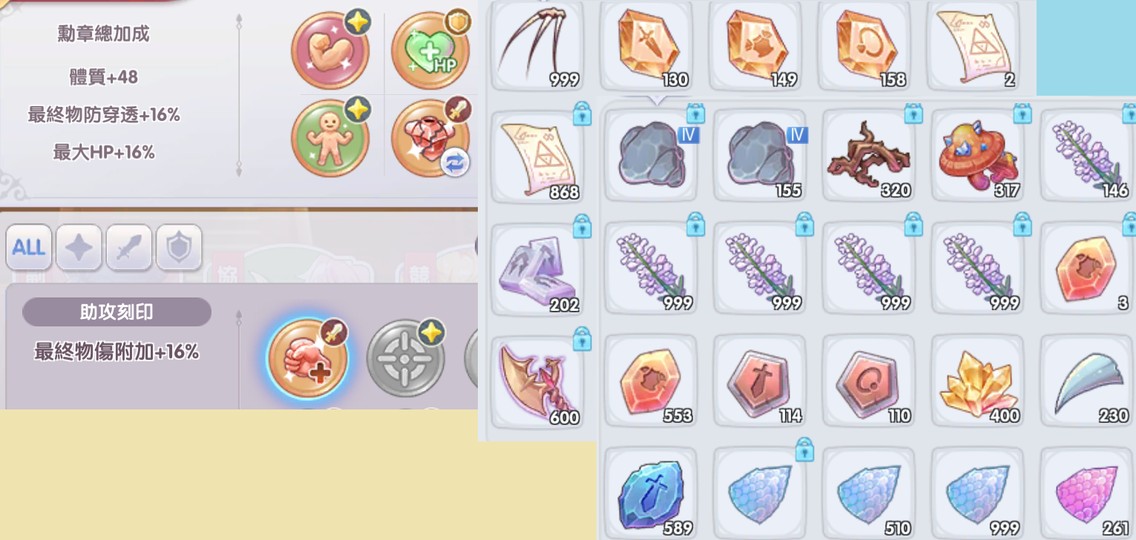Open the 助攻刻印 label
This screenshot has width=1136, height=540.
(x=117, y=312)
